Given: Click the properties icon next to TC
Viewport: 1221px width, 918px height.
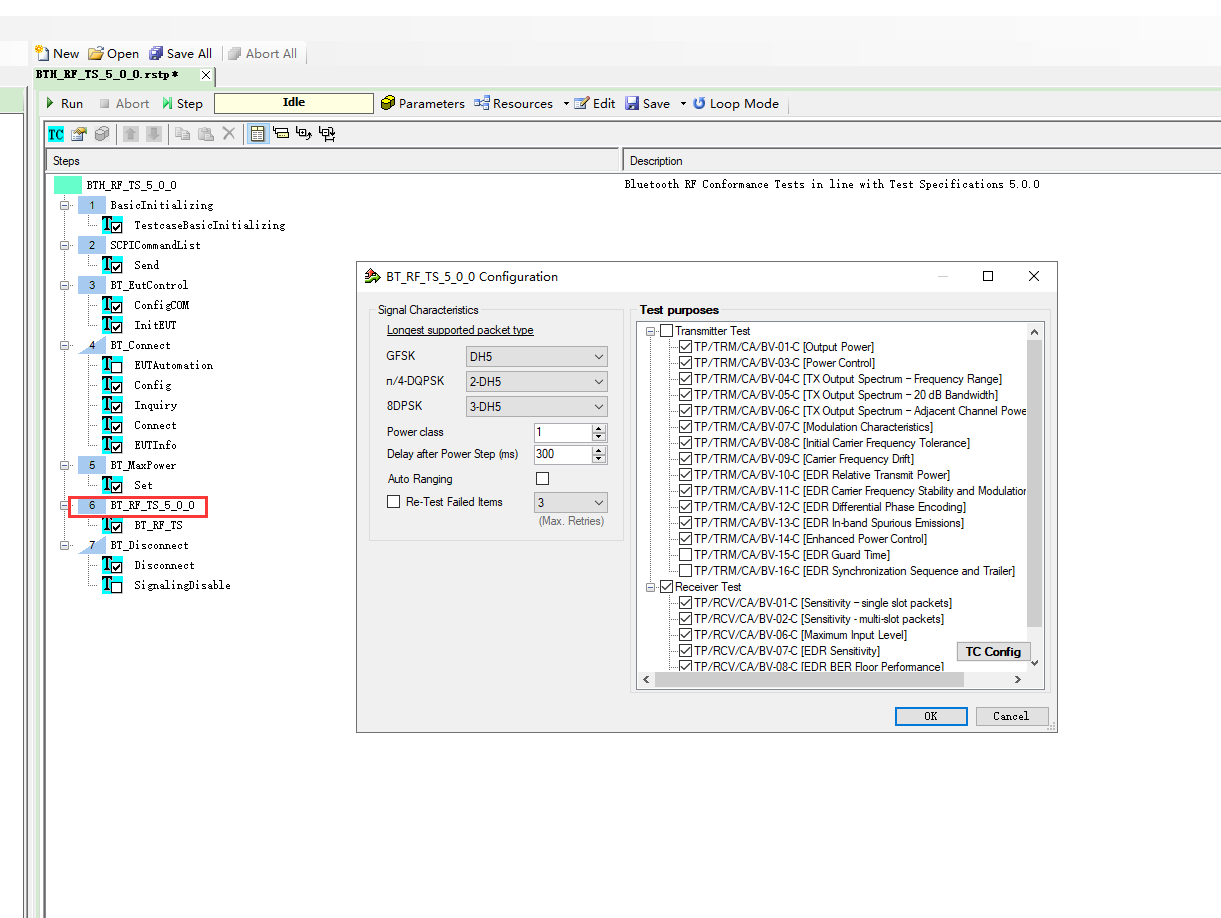Looking at the screenshot, I should pos(79,134).
